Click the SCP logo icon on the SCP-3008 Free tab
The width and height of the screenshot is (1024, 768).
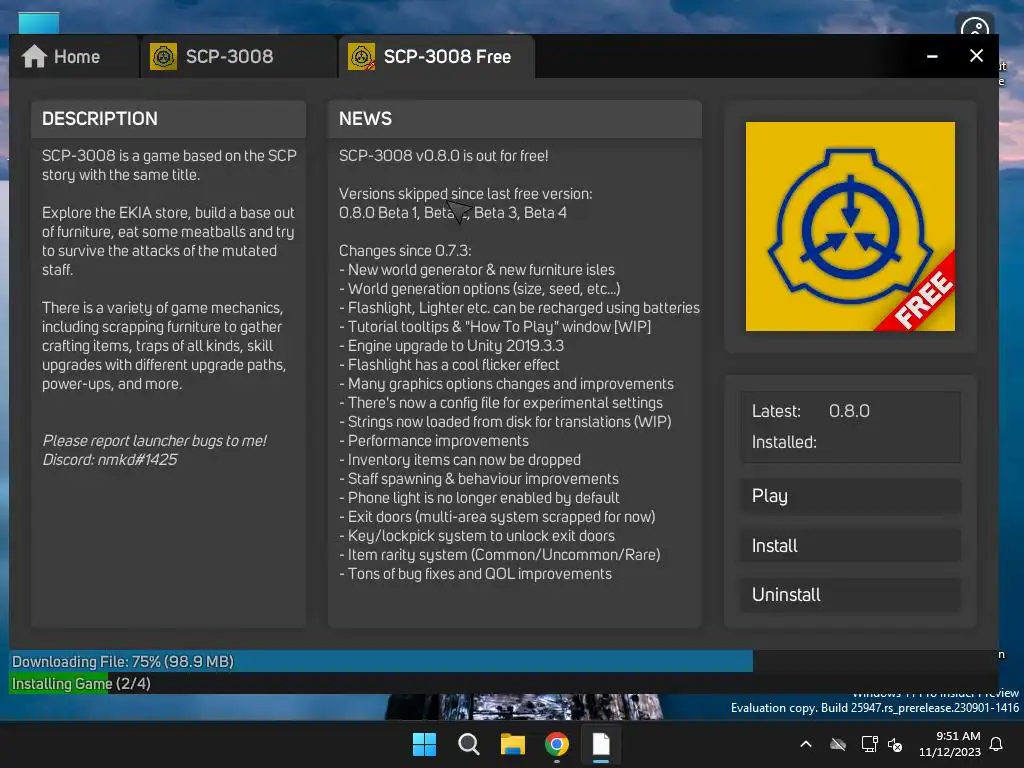pos(361,57)
